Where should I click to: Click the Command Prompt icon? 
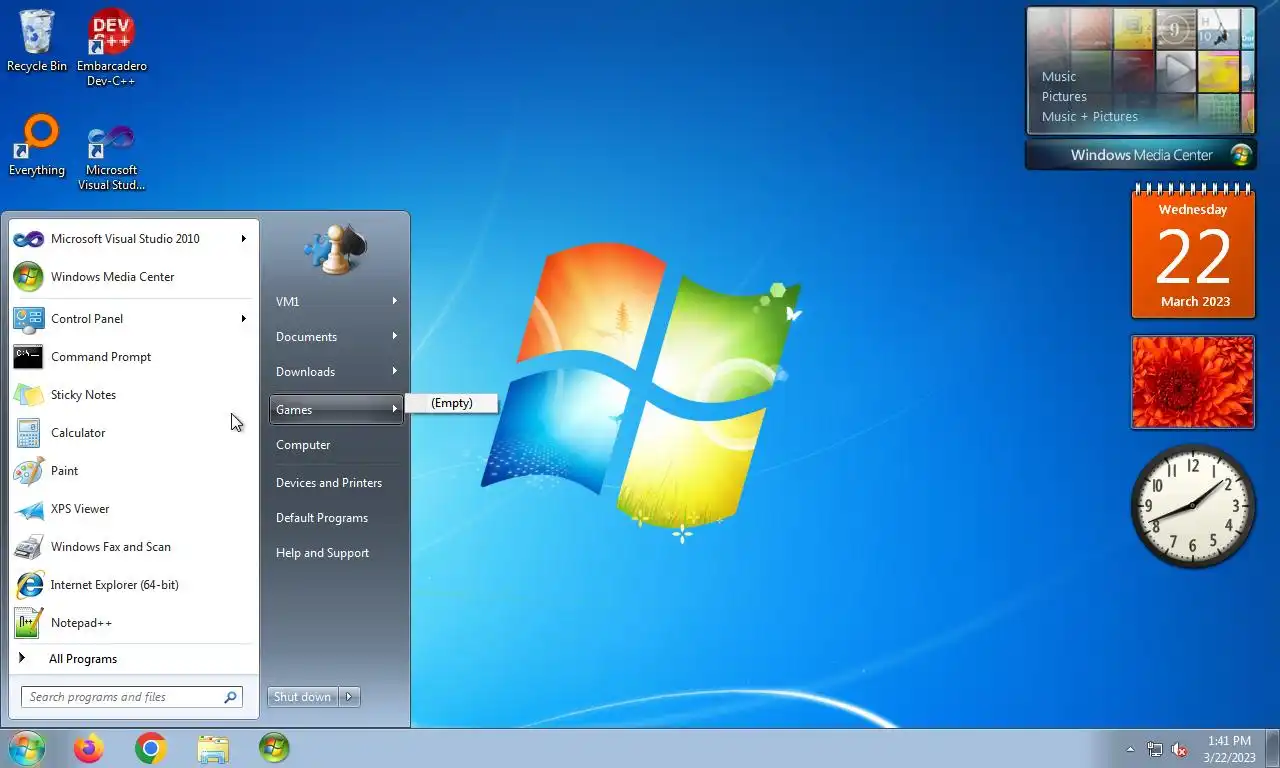click(28, 357)
